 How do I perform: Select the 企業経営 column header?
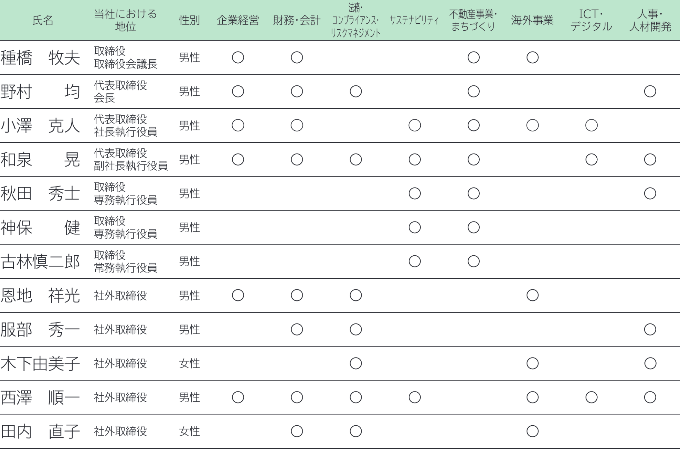pos(238,20)
